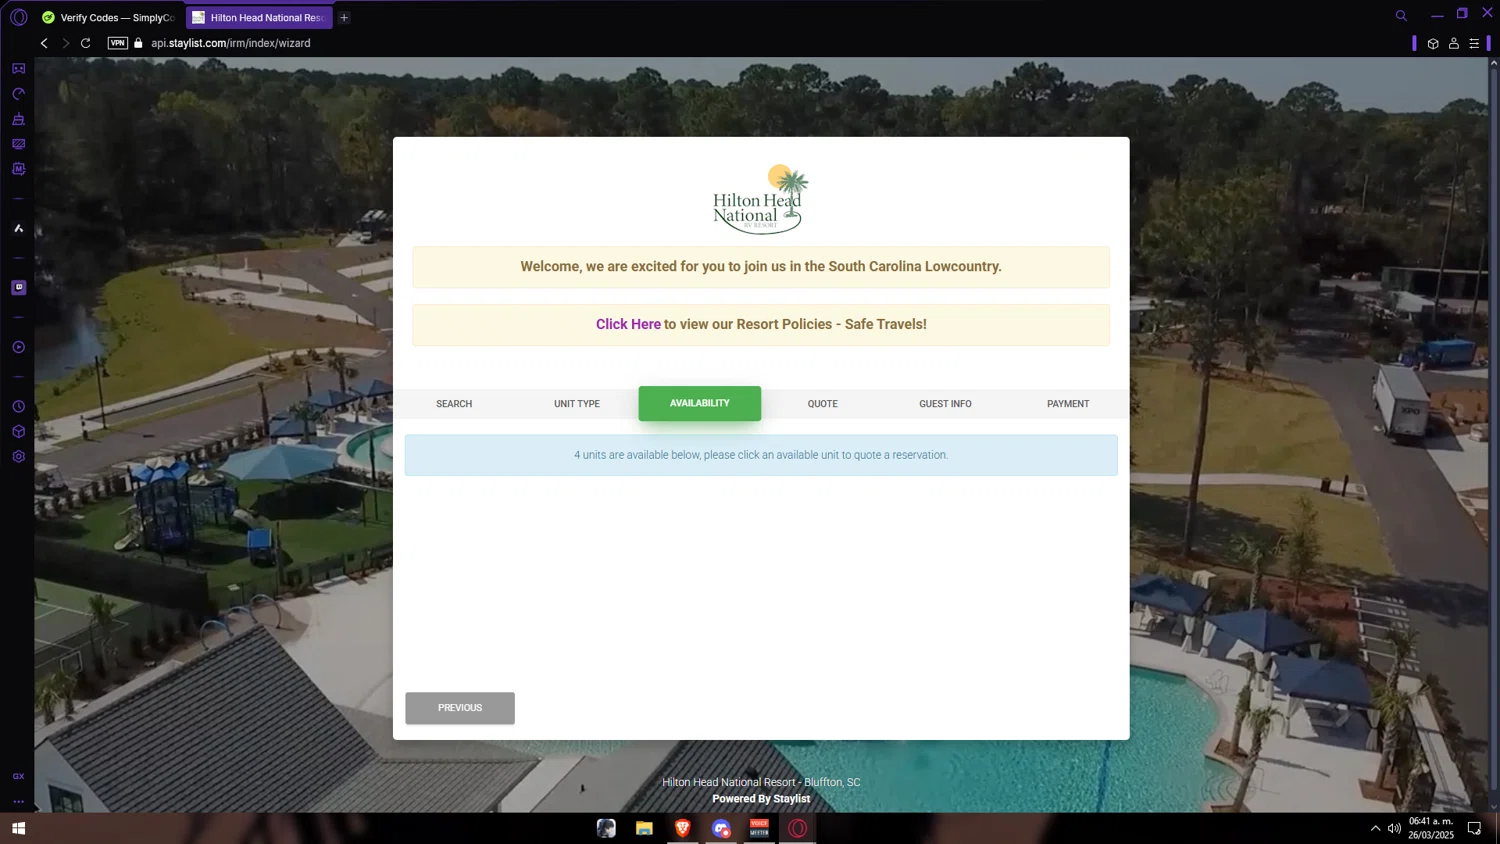
Task: Go to the GUEST INFO wizard step
Action: 945,404
